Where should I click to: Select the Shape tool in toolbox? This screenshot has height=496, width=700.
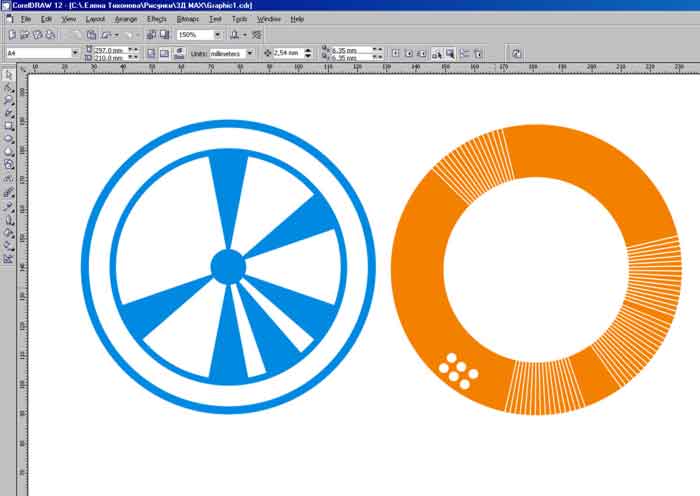pyautogui.click(x=8, y=88)
